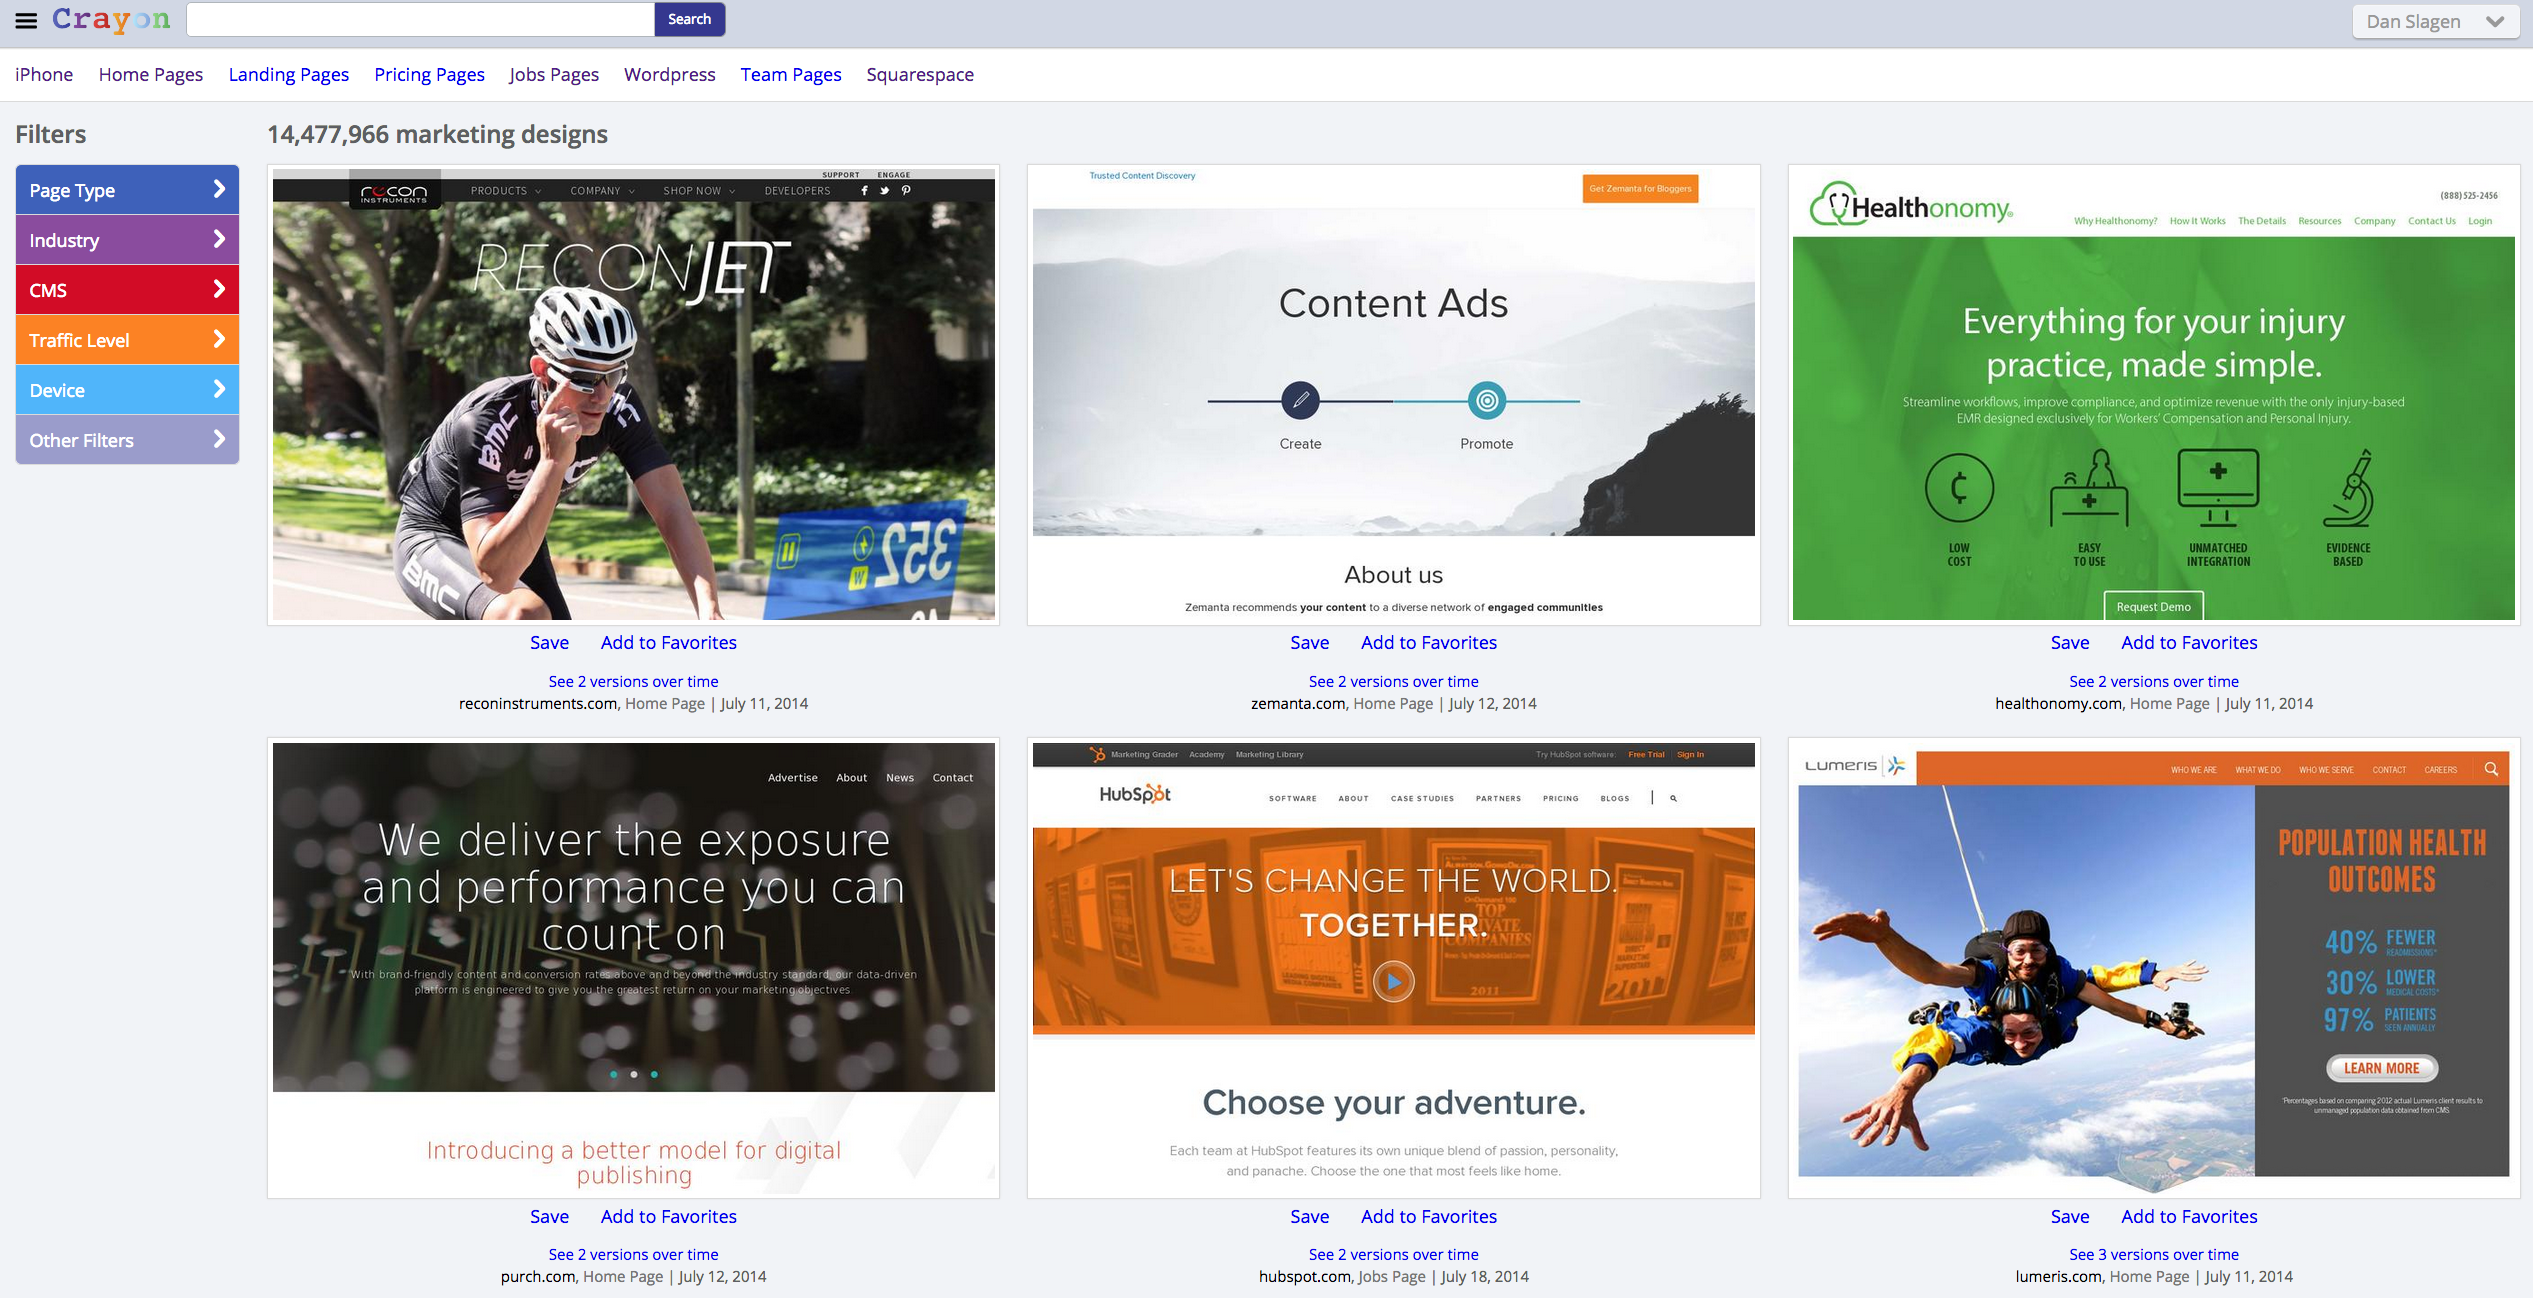Go to Jobs Pages category

[x=554, y=74]
